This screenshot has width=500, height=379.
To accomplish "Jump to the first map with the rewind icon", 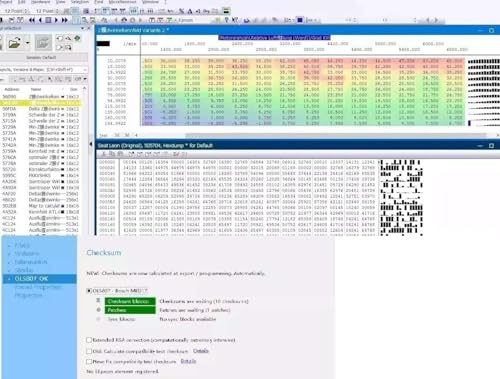I will pyautogui.click(x=32, y=20).
